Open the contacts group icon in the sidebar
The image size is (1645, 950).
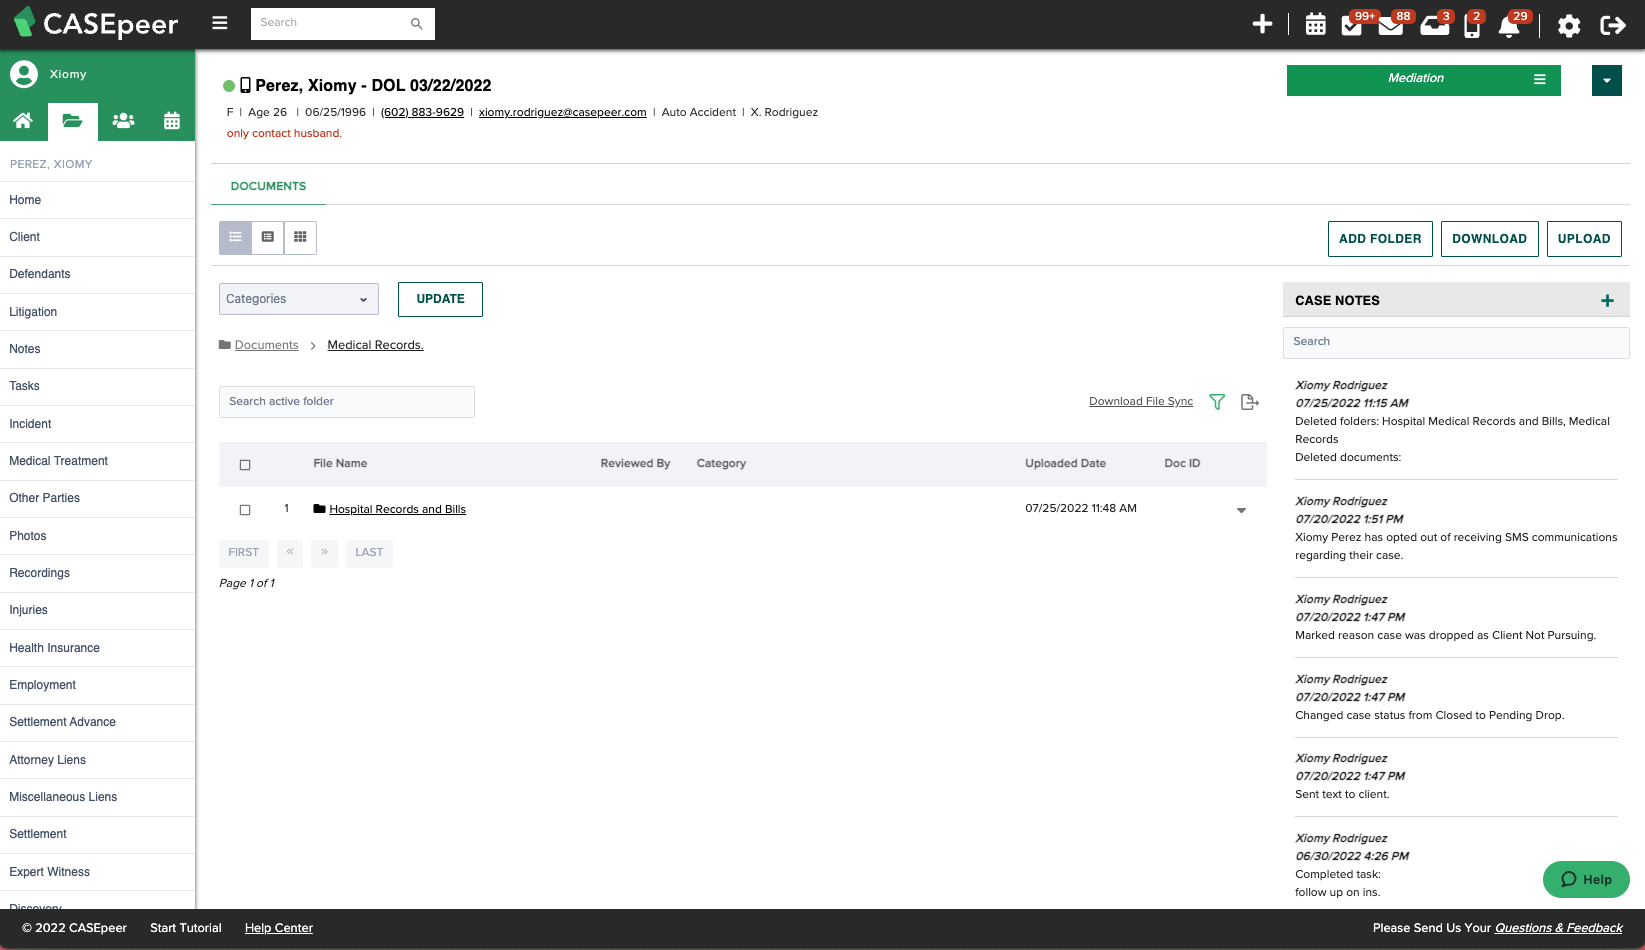[123, 121]
